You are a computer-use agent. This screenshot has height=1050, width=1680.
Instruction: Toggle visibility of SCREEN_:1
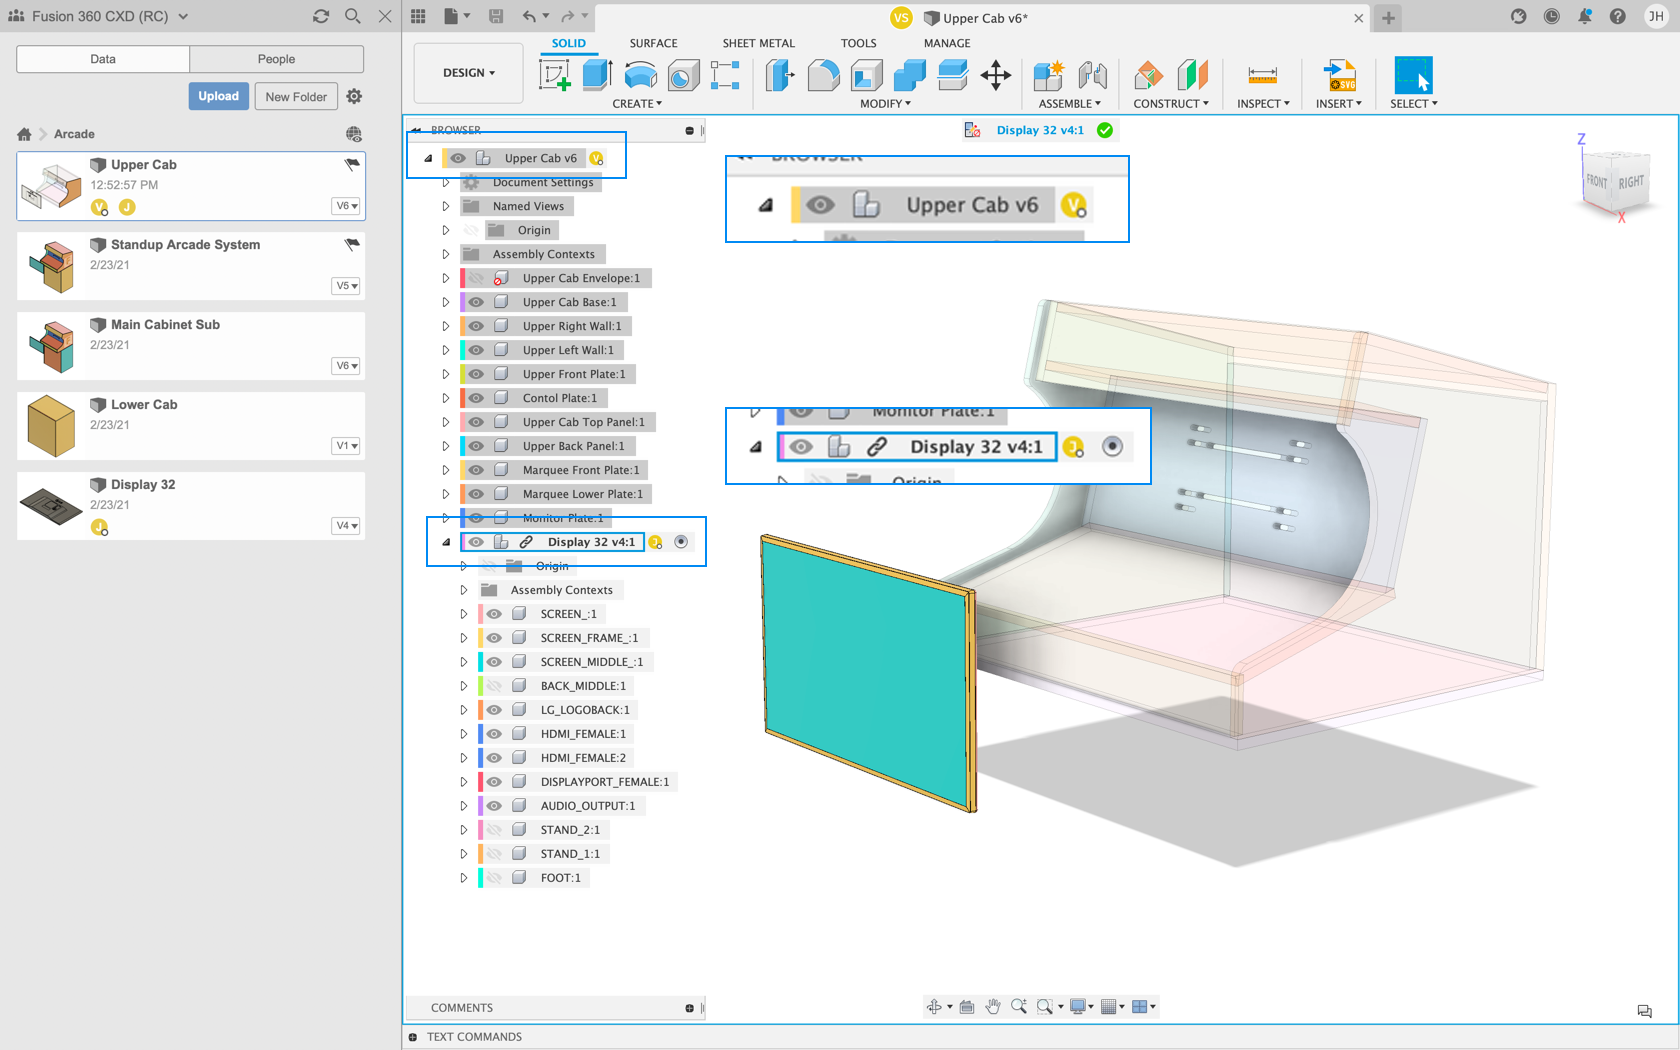coord(493,613)
